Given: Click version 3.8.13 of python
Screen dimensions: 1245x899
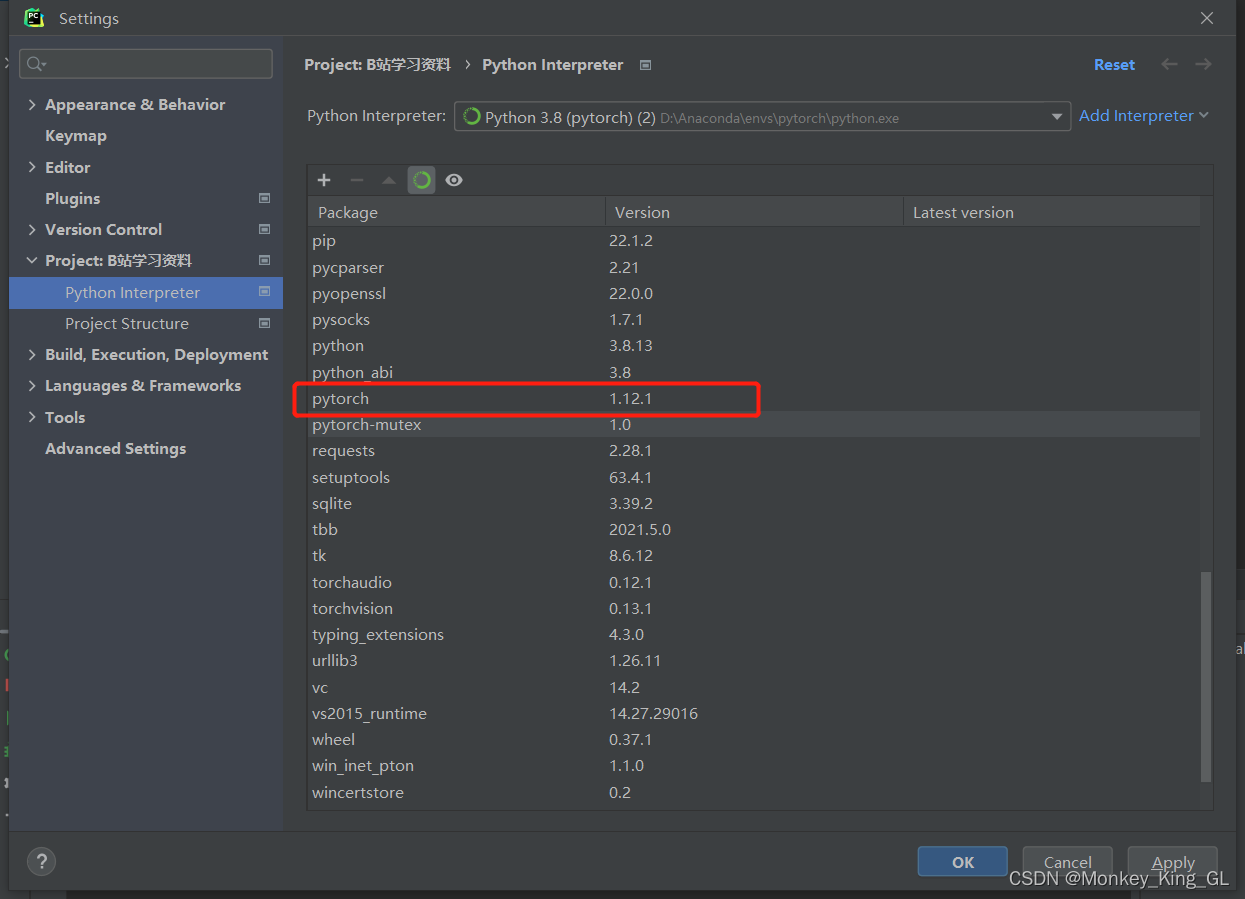Looking at the screenshot, I should pos(630,345).
